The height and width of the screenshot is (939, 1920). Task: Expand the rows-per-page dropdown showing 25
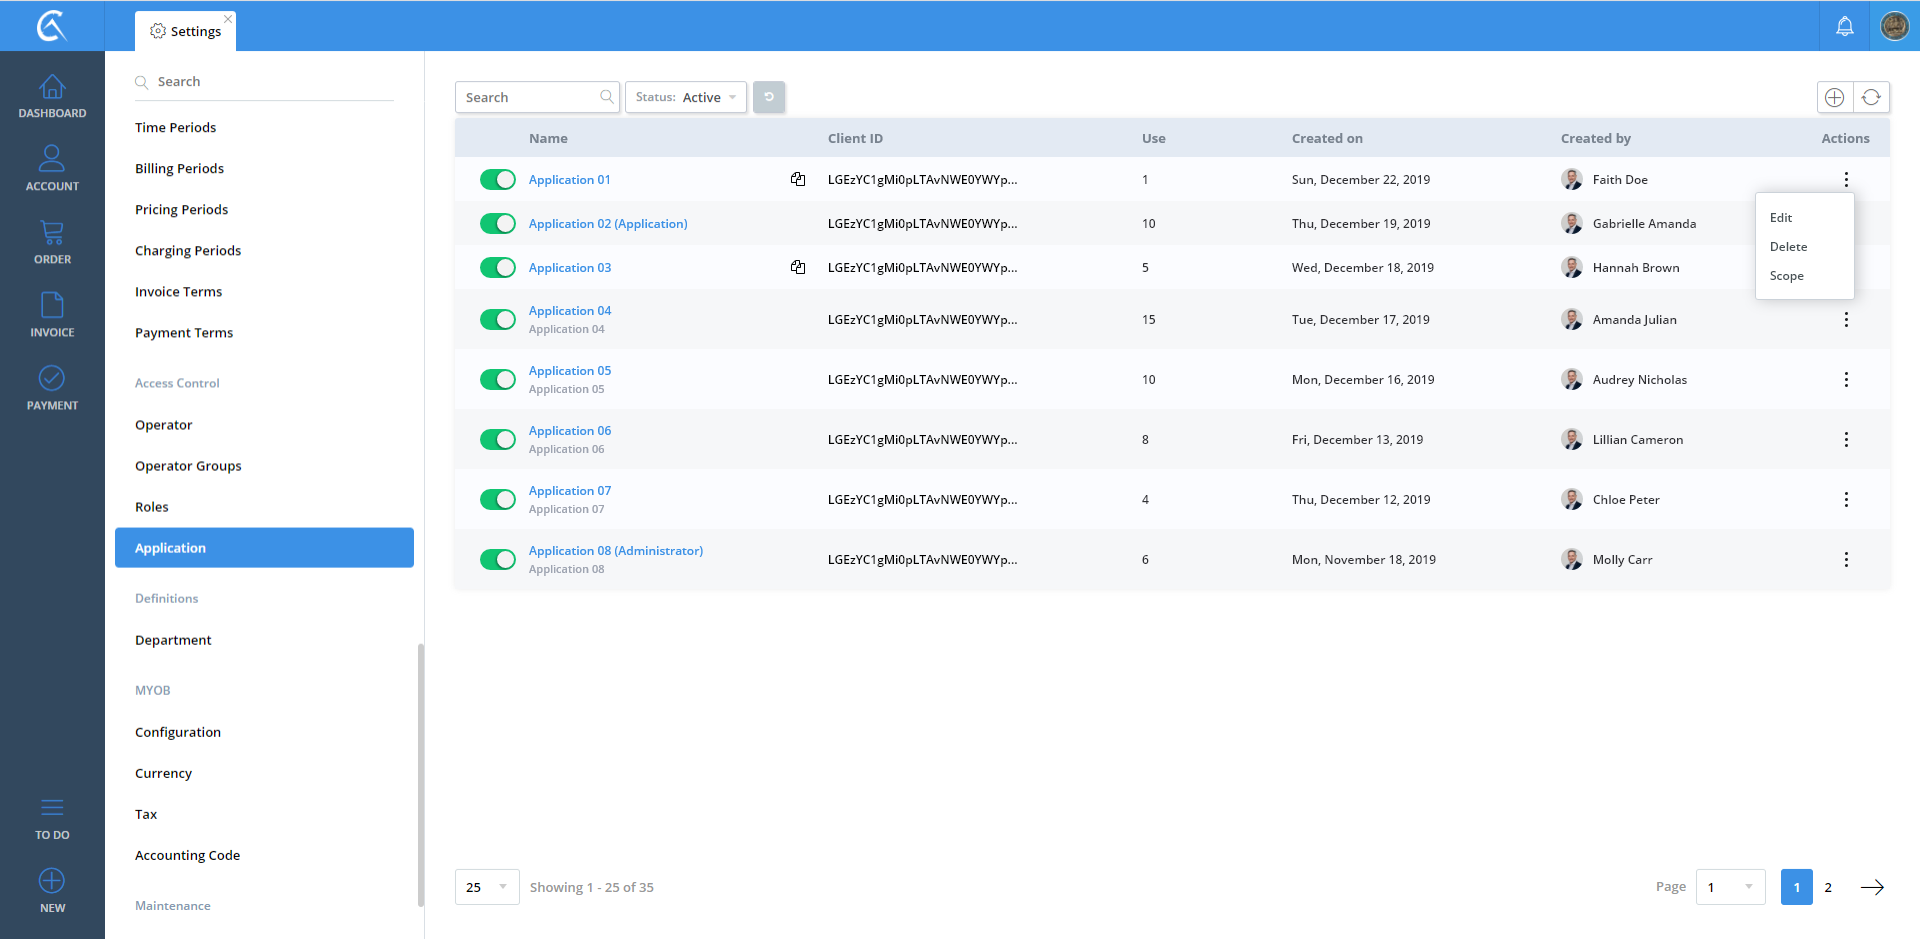point(487,887)
